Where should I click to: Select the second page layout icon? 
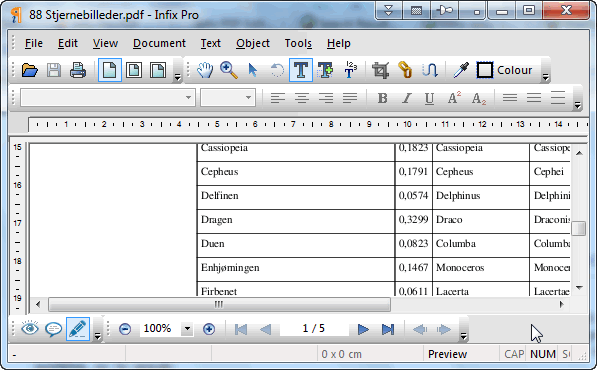[134, 70]
